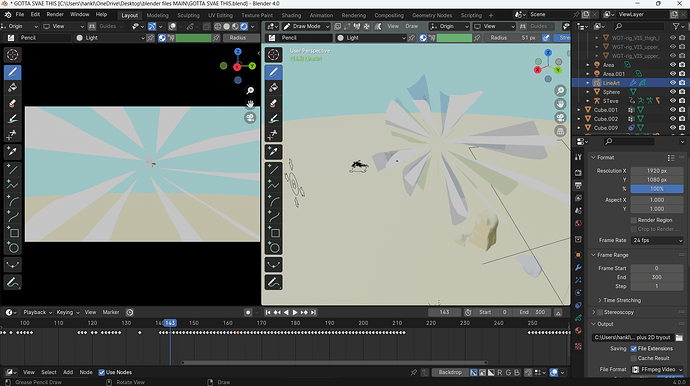Select the Tint tool in camera-view viewport toolbar

(x=12, y=119)
